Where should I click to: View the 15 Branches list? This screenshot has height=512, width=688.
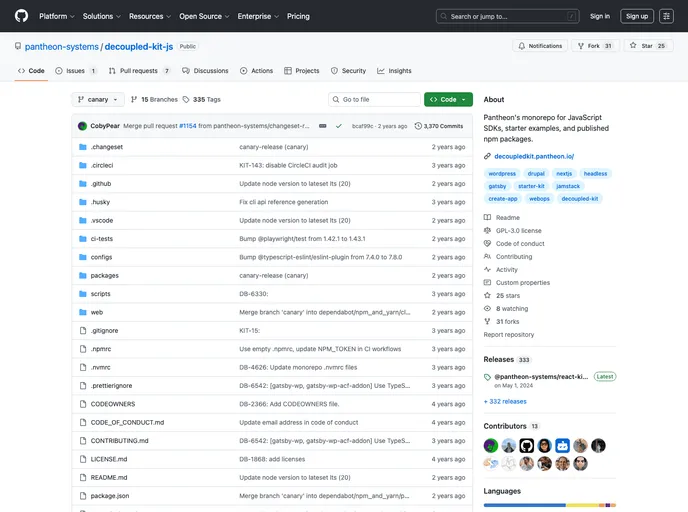tap(154, 99)
